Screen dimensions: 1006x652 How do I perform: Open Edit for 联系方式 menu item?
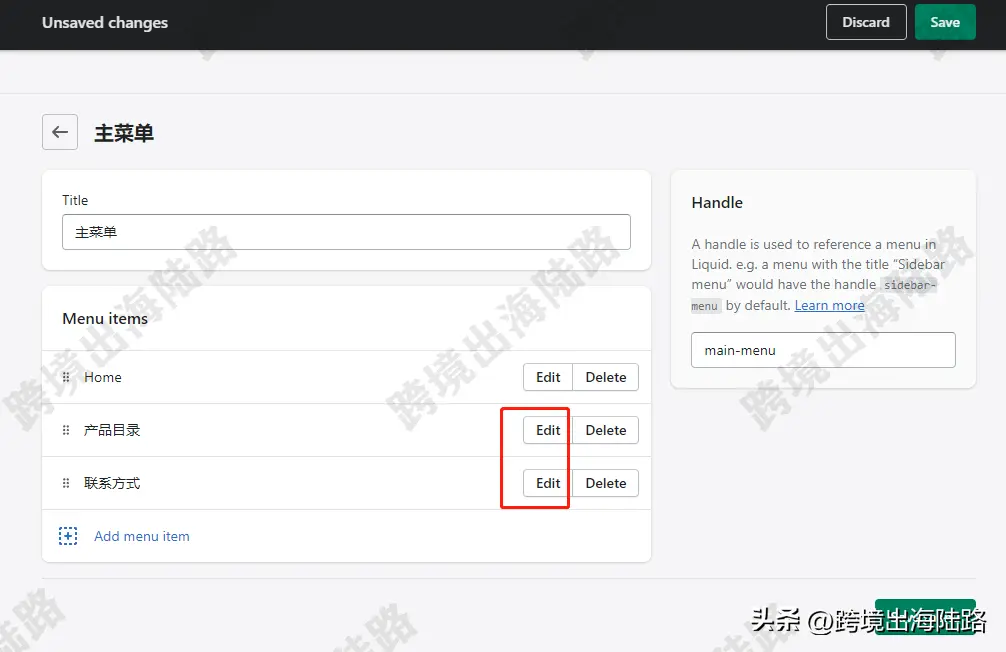pyautogui.click(x=548, y=483)
